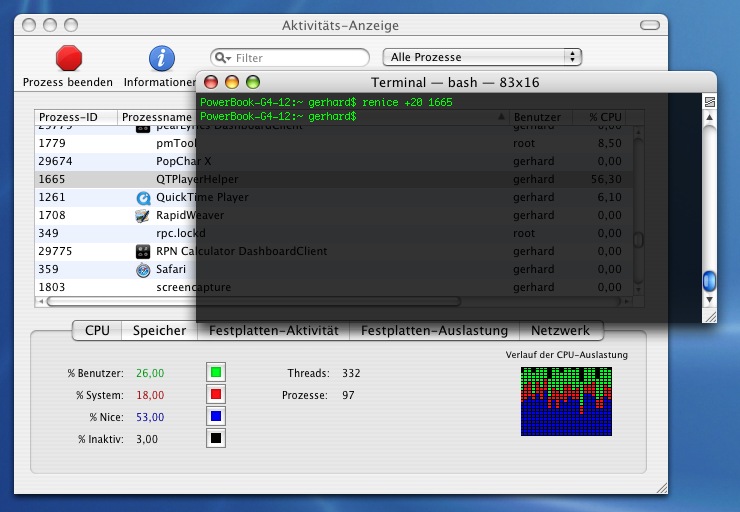The width and height of the screenshot is (740, 512).
Task: Select RPN Calculator DashboardClient icon
Action: [x=143, y=251]
